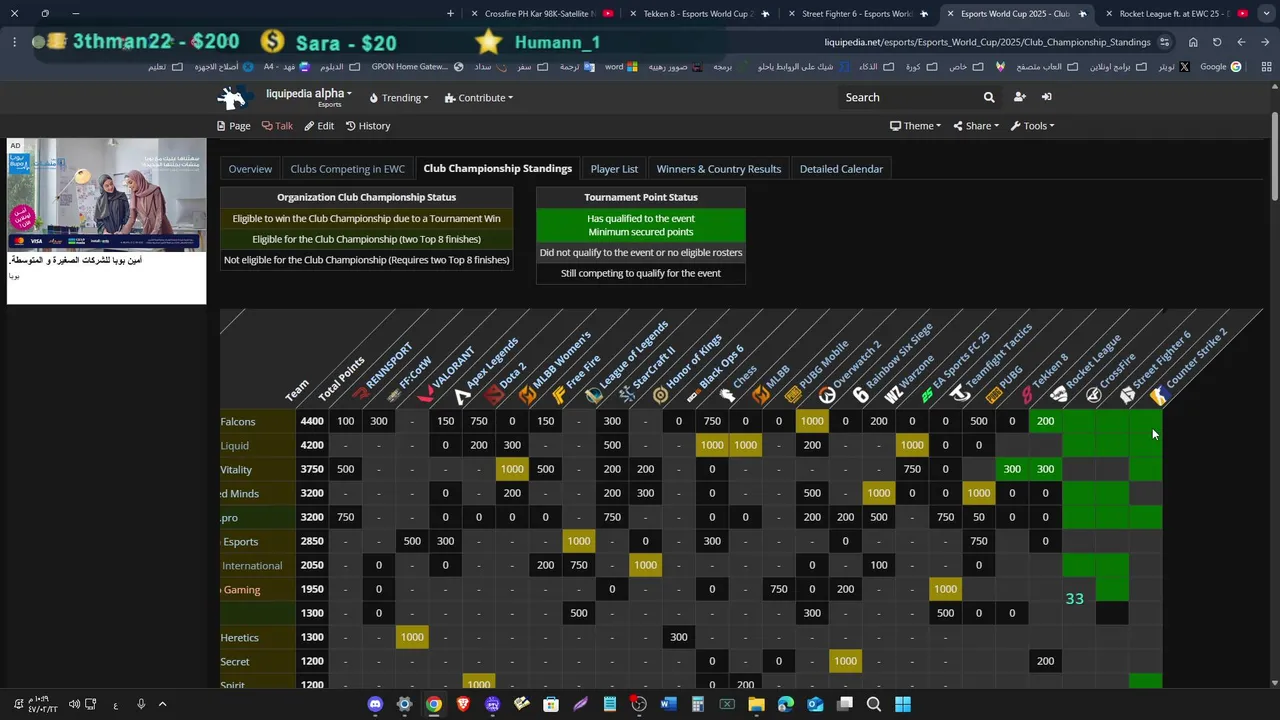This screenshot has width=1280, height=720.
Task: Open Microsoft Word from the taskbar
Action: (x=668, y=704)
